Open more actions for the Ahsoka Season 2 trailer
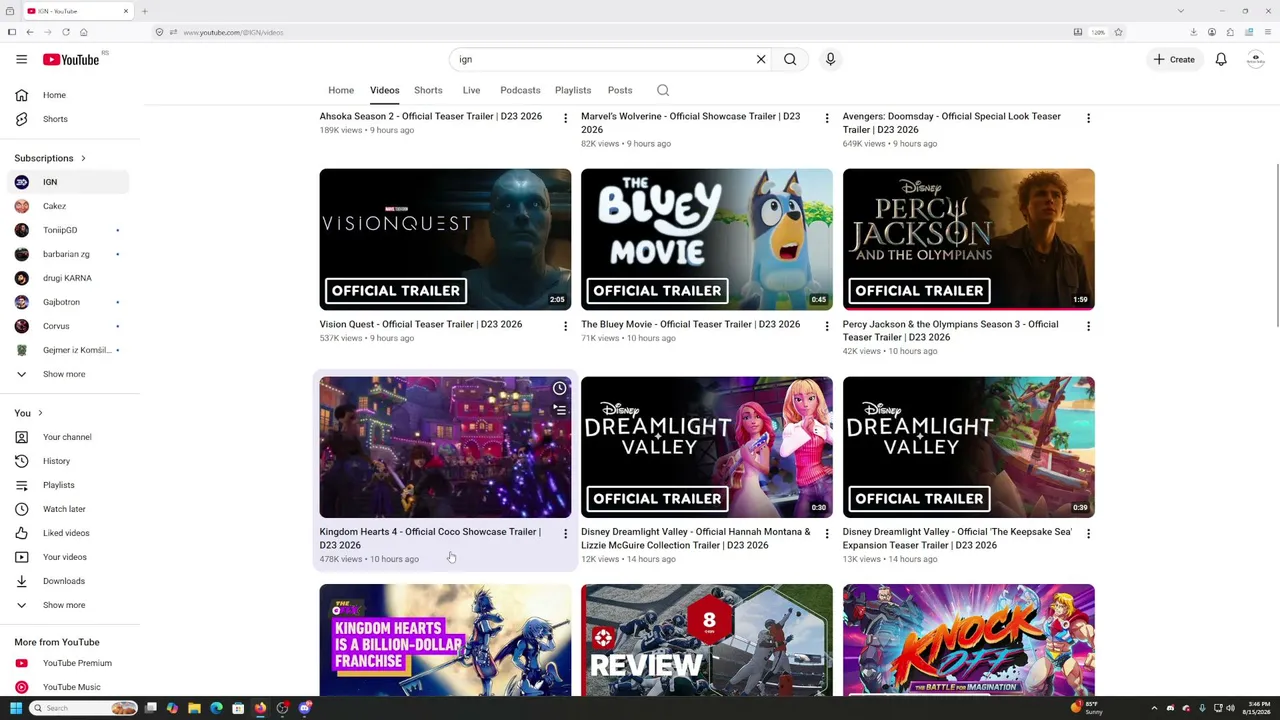The image size is (1280, 720). [x=565, y=118]
